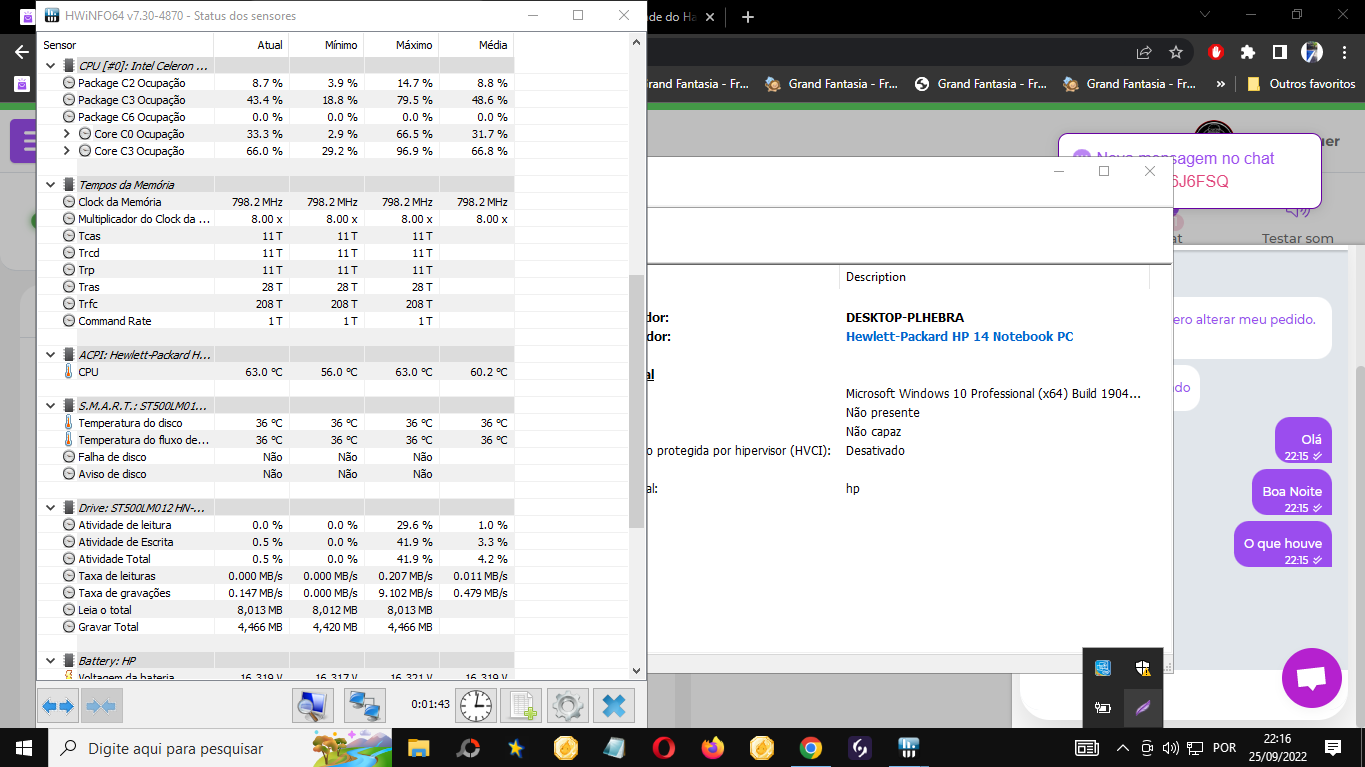
Task: Open Hewlett-Packard HP 14 Notebook PC link
Action: 960,337
